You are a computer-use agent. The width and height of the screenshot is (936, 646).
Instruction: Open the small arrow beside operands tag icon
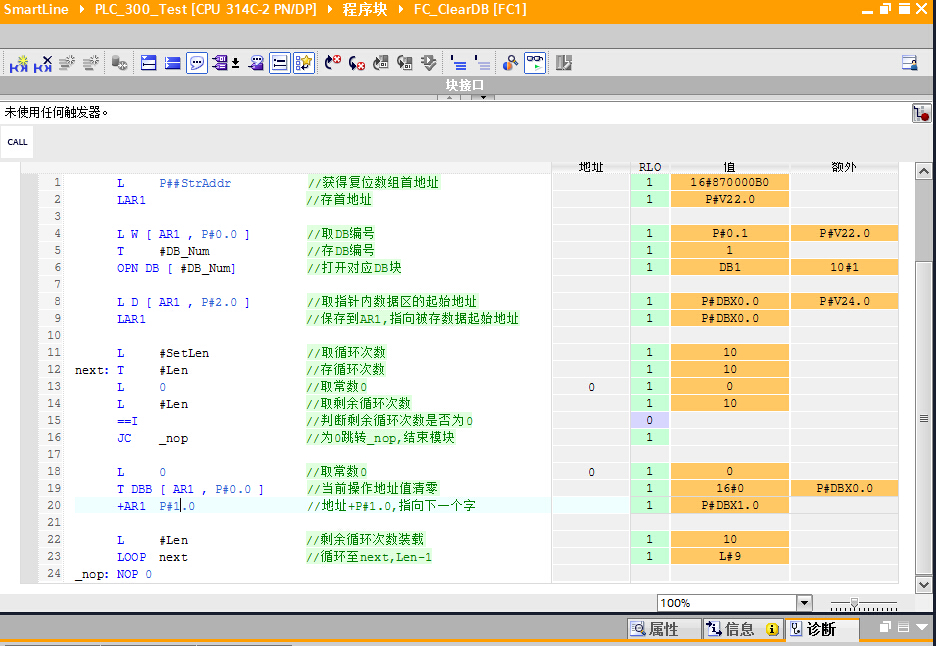(236, 63)
